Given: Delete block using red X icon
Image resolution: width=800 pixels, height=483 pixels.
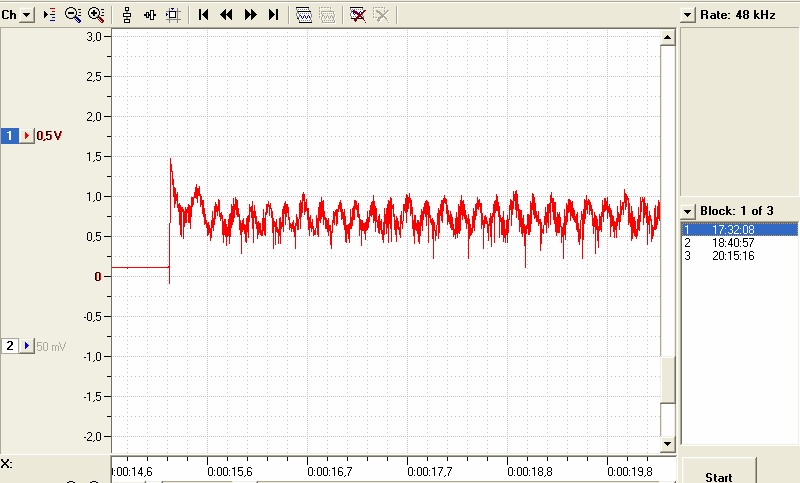Looking at the screenshot, I should point(358,15).
